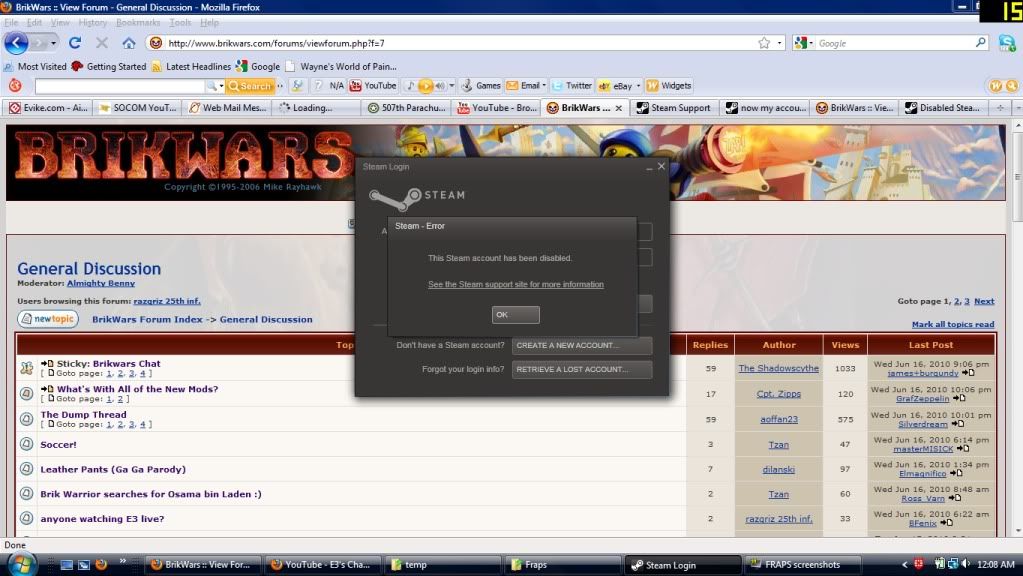1023x576 pixels.
Task: Click Retrieve a Lost Account in Steam
Action: click(581, 369)
